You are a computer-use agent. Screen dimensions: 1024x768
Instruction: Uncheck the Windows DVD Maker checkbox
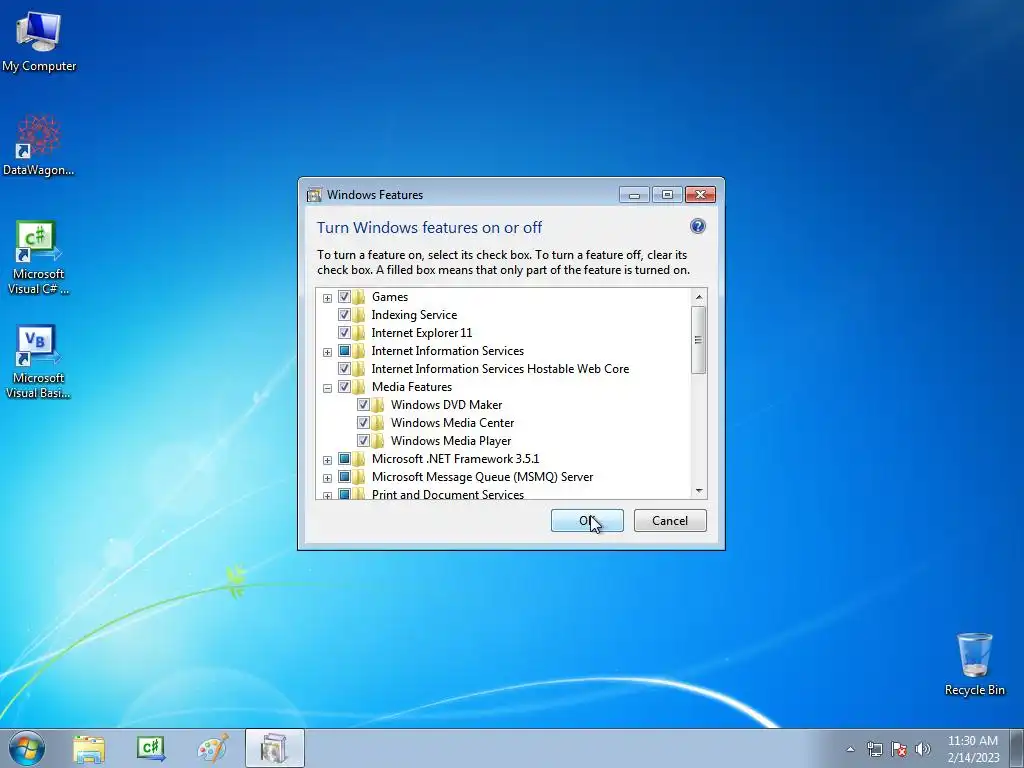pos(363,405)
